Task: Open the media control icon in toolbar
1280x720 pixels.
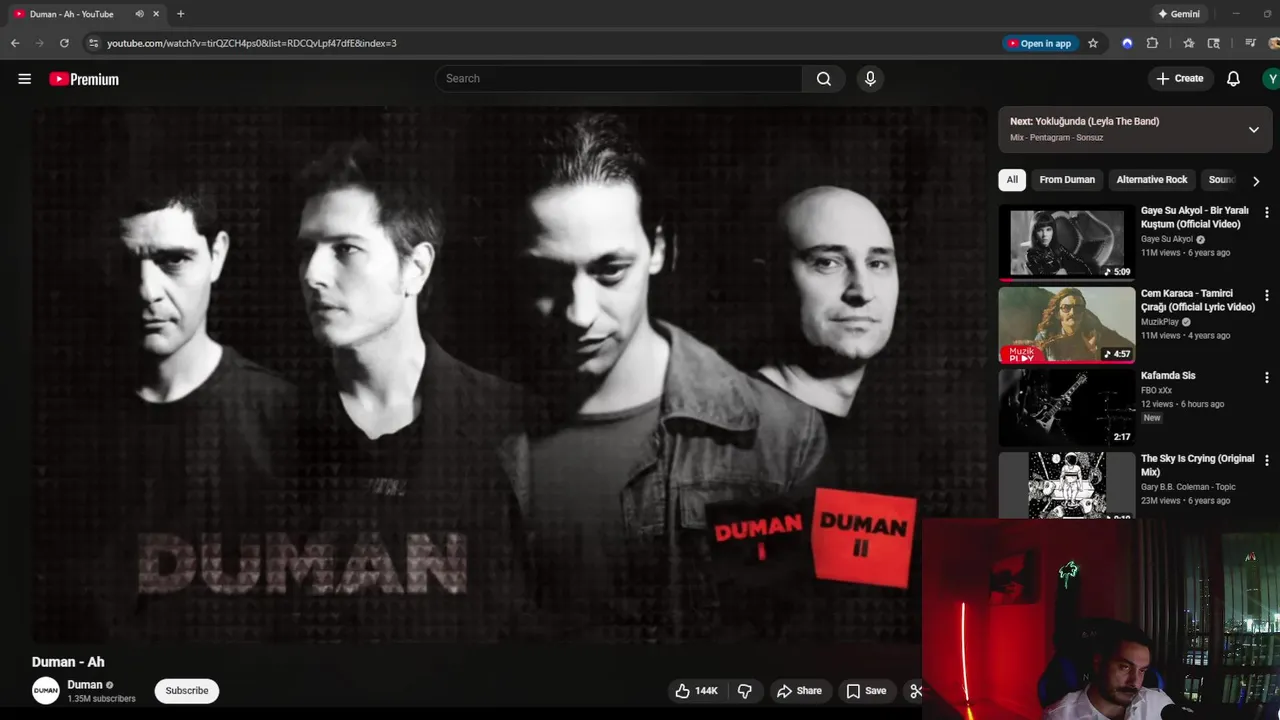Action: (x=1250, y=43)
